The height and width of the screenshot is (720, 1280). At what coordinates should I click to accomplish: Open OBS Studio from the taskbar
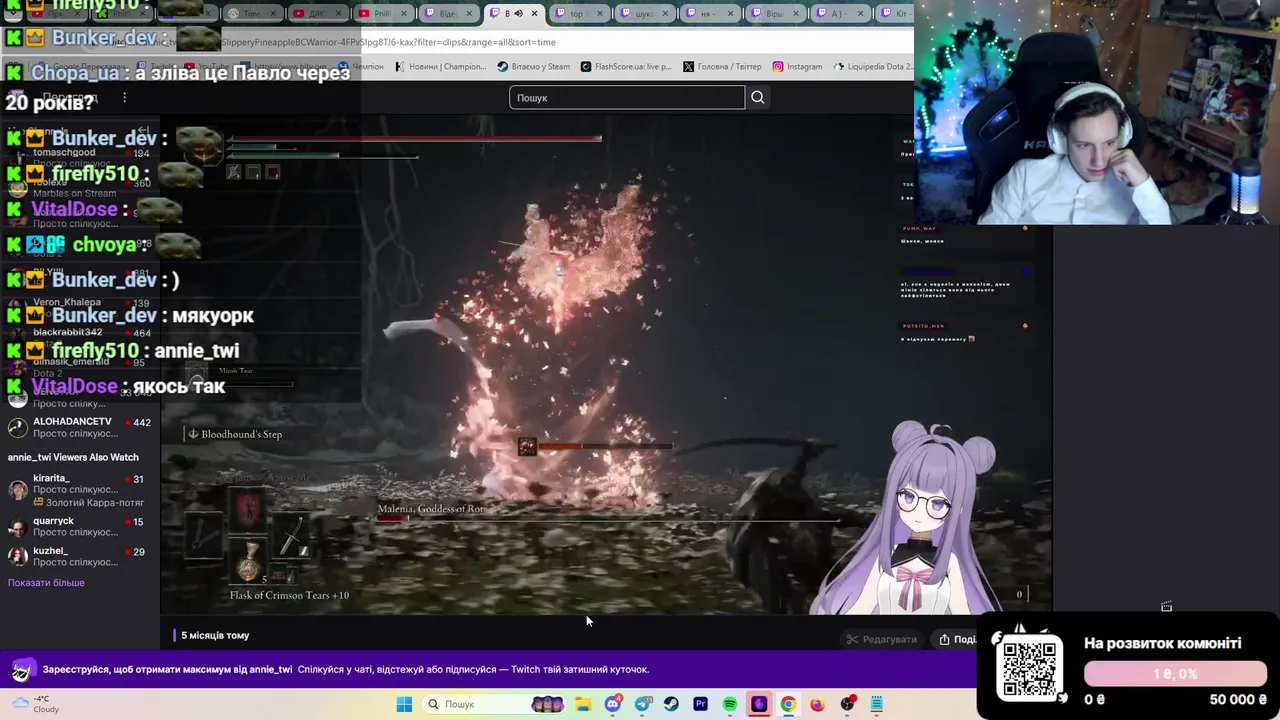[847, 704]
